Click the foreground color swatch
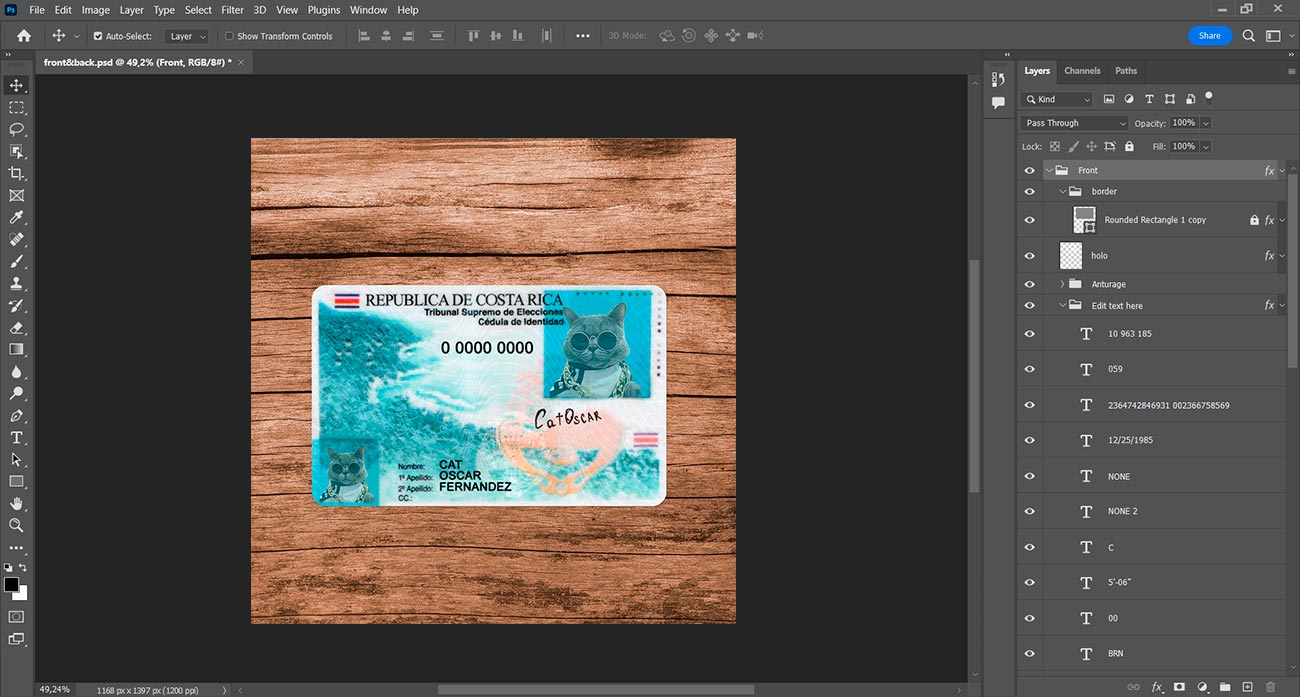The image size is (1300, 697). point(11,584)
